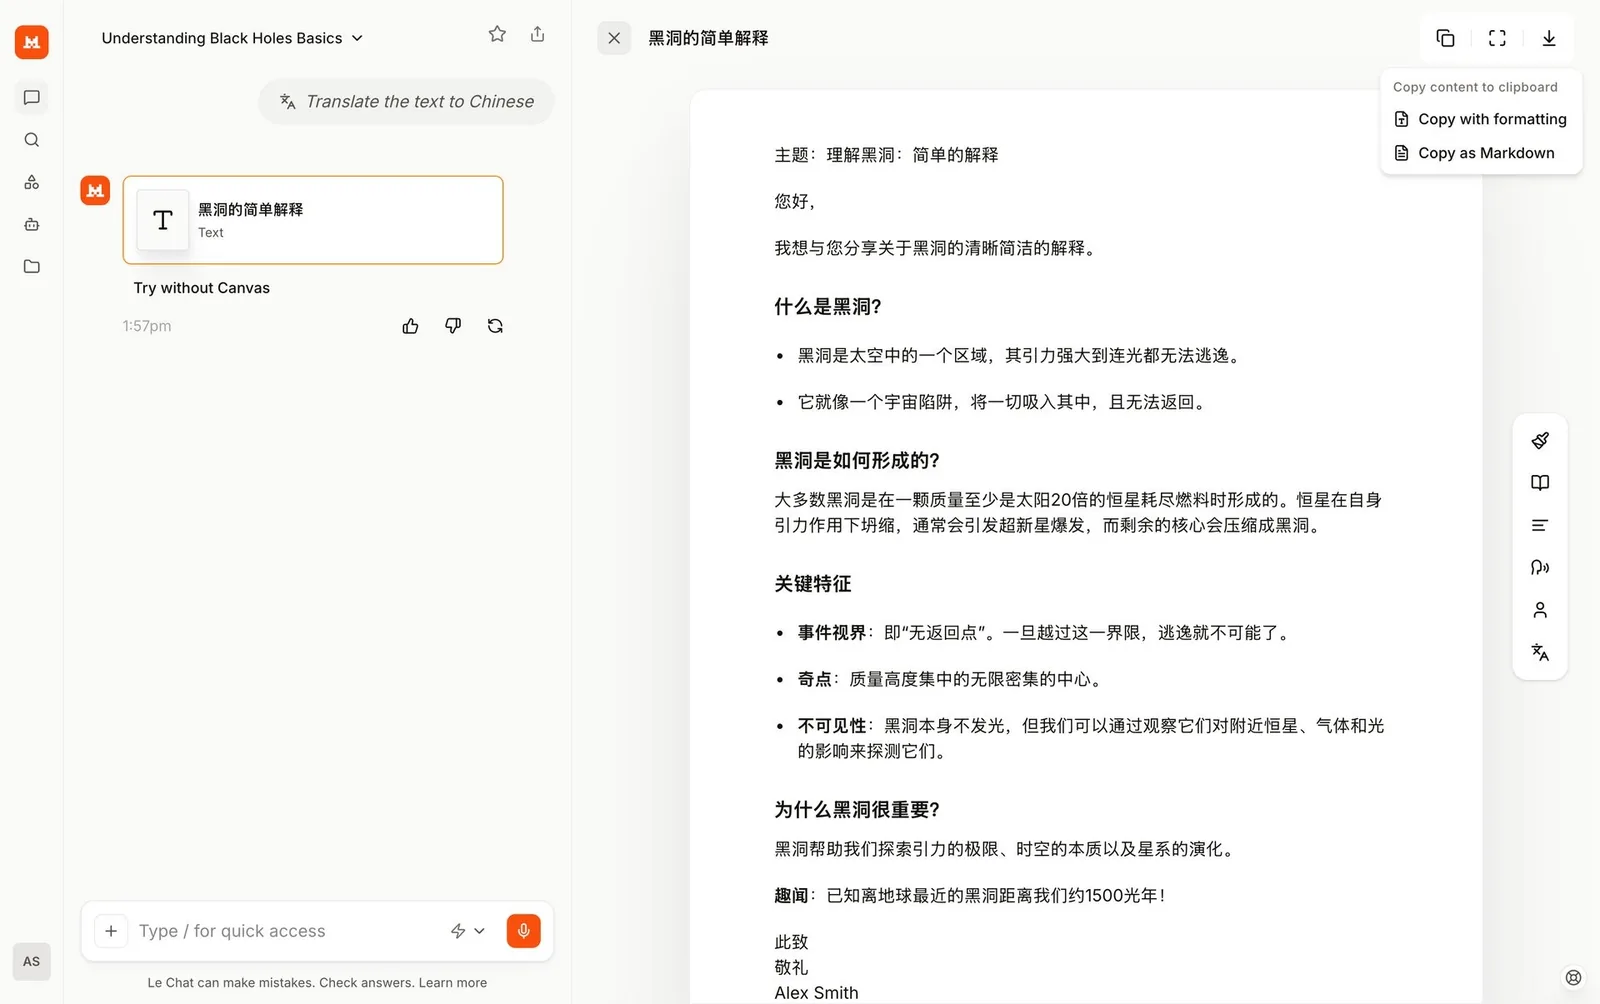
Task: Give a thumbs down to response
Action: point(453,326)
